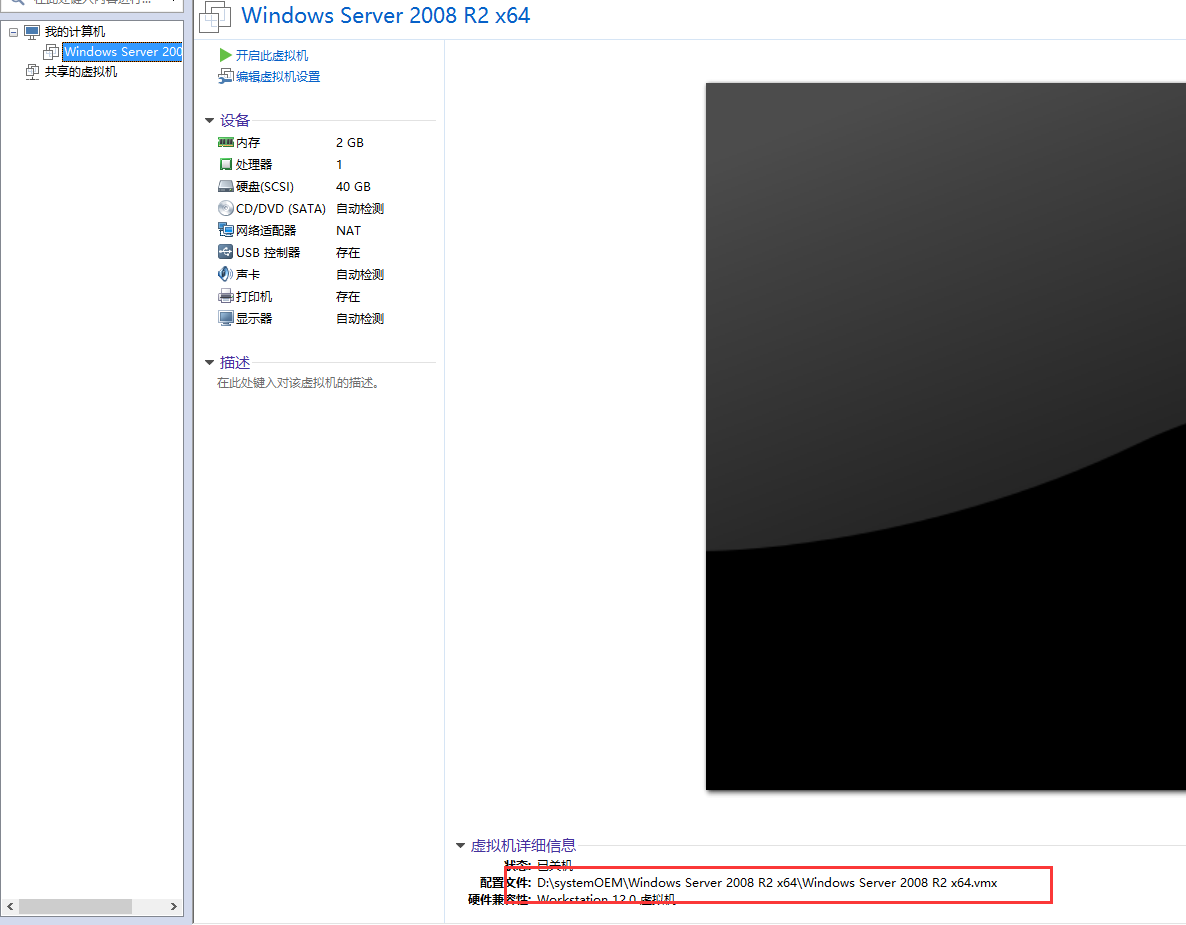Viewport: 1186px width, 925px height.
Task: Click the 内存 device label
Action: pos(248,142)
